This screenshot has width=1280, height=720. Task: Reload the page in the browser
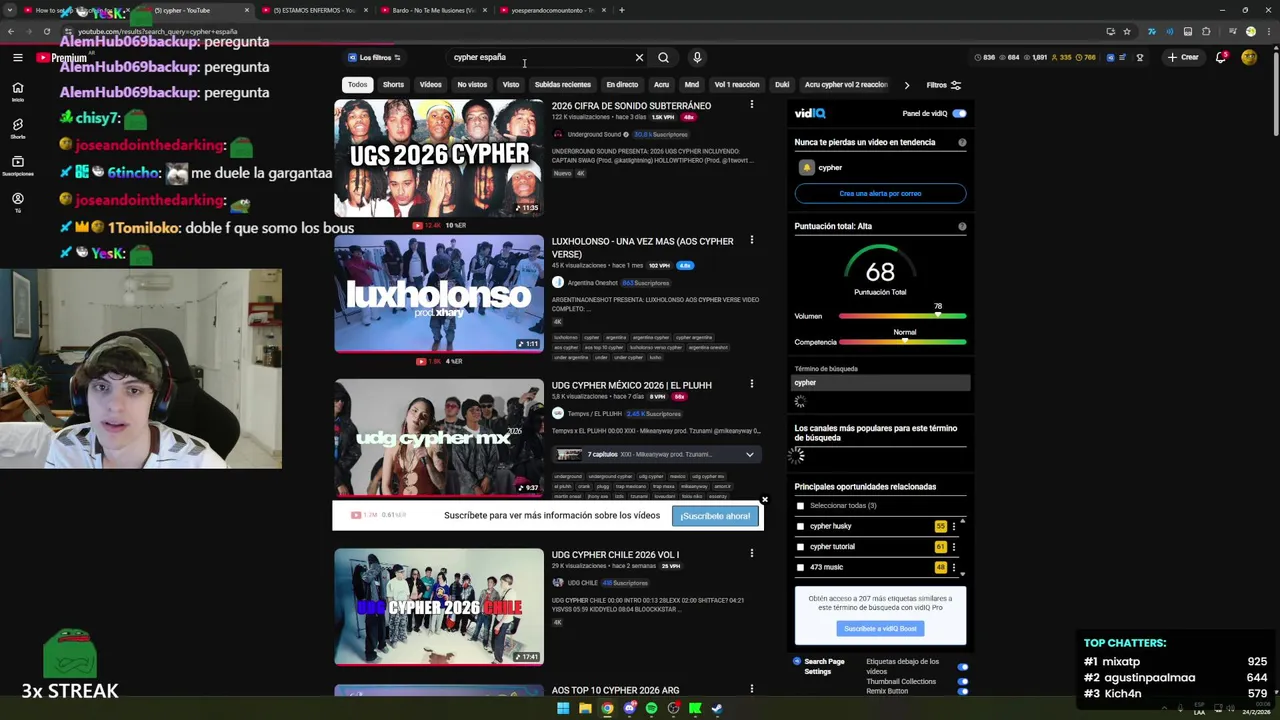click(x=47, y=31)
